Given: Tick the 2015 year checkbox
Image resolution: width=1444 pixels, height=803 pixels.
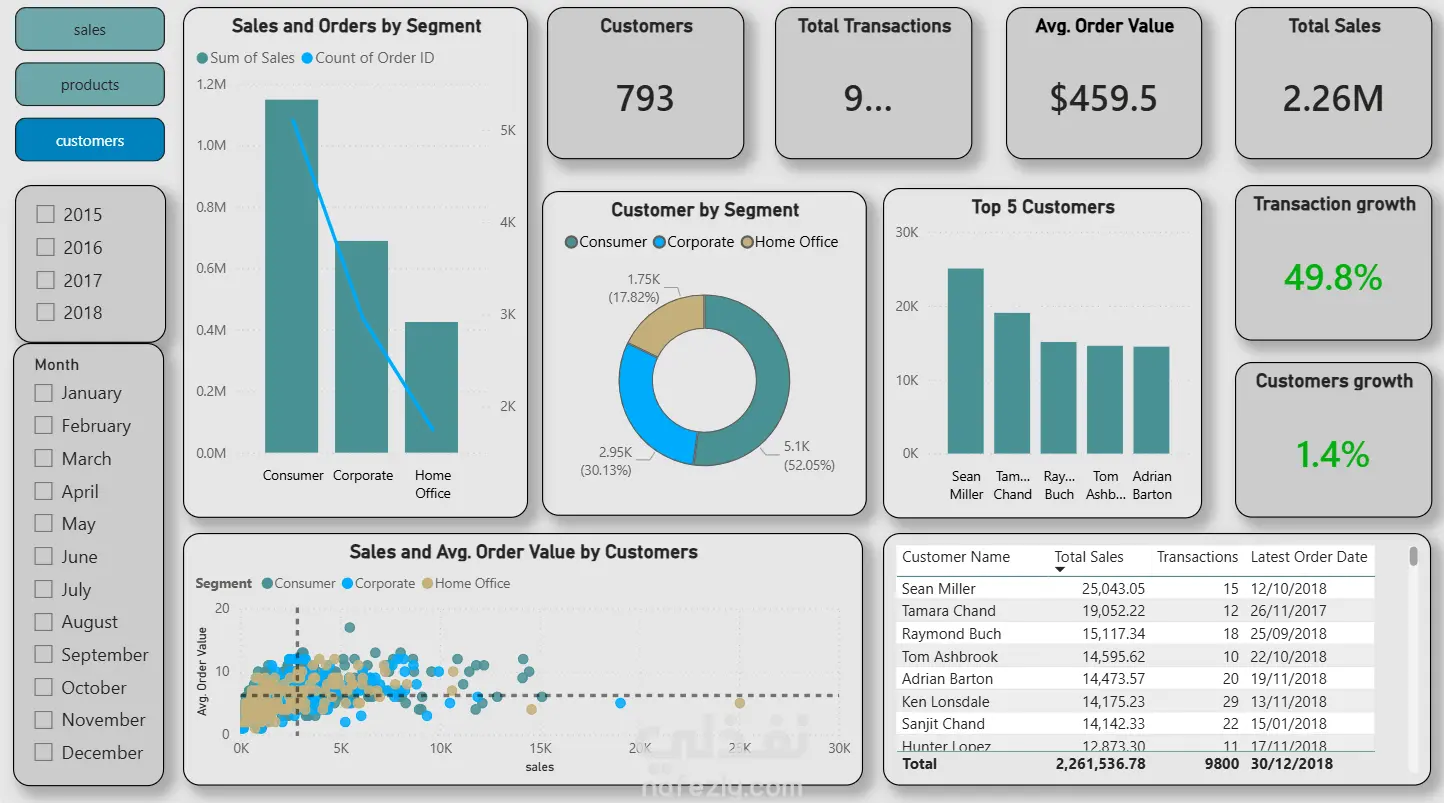Looking at the screenshot, I should pos(45,214).
